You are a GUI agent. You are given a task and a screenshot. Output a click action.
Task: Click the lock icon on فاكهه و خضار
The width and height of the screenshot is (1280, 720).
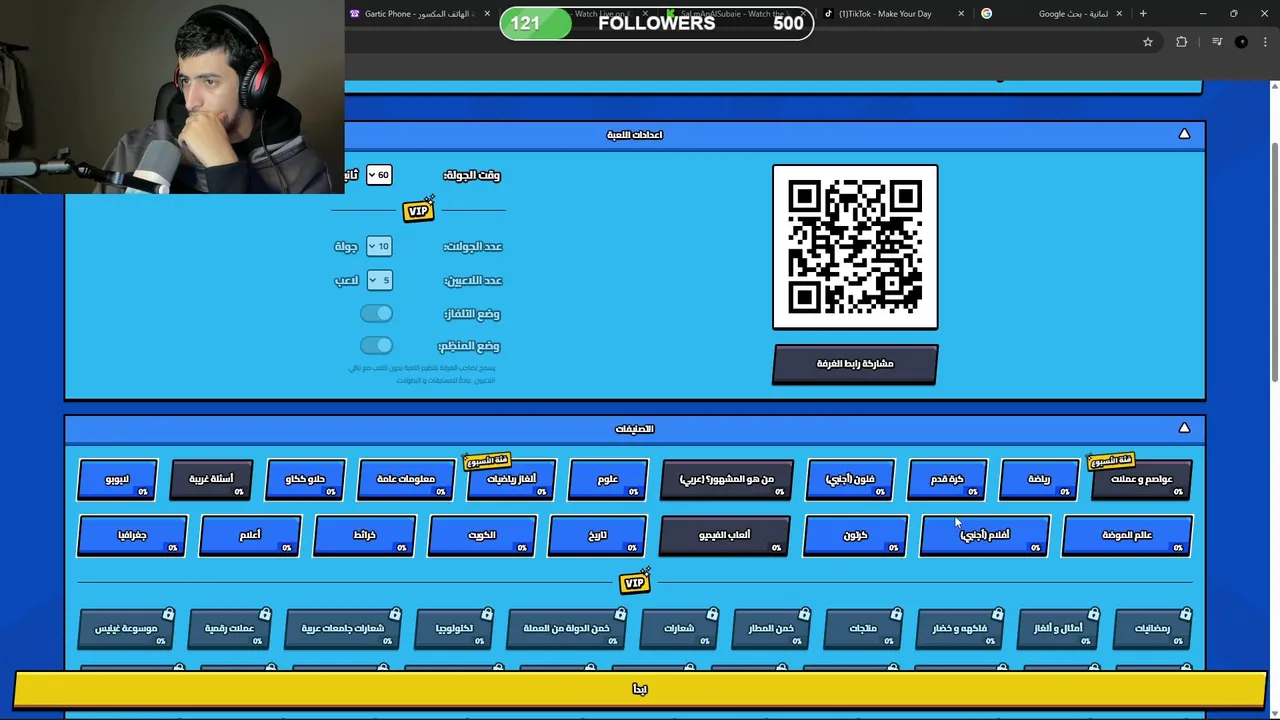pos(997,614)
